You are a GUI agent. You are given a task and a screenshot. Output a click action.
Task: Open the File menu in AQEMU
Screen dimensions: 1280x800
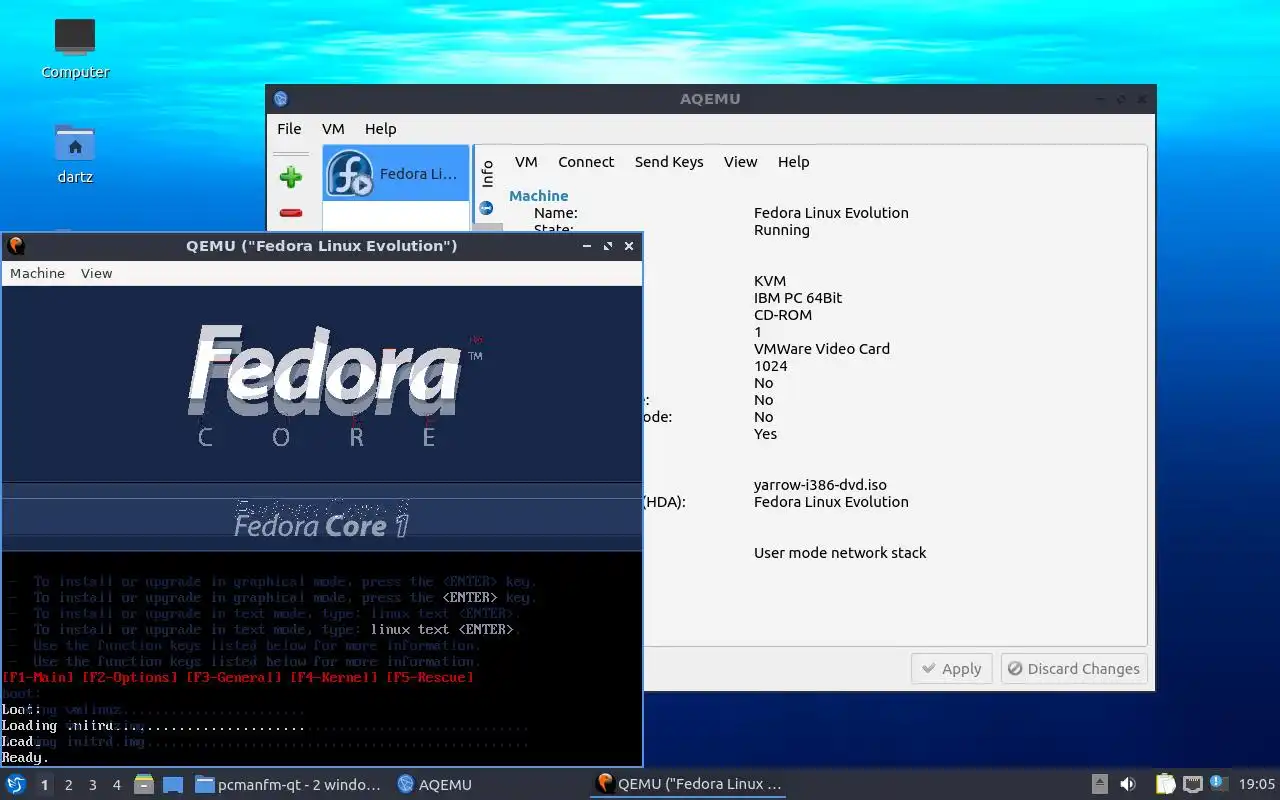tap(289, 128)
